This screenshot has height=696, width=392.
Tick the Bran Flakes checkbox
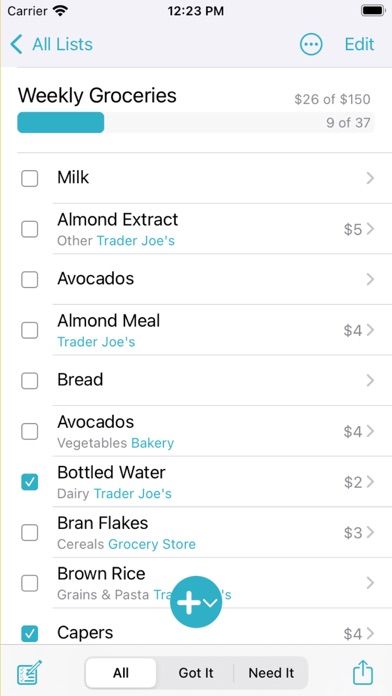pos(30,532)
